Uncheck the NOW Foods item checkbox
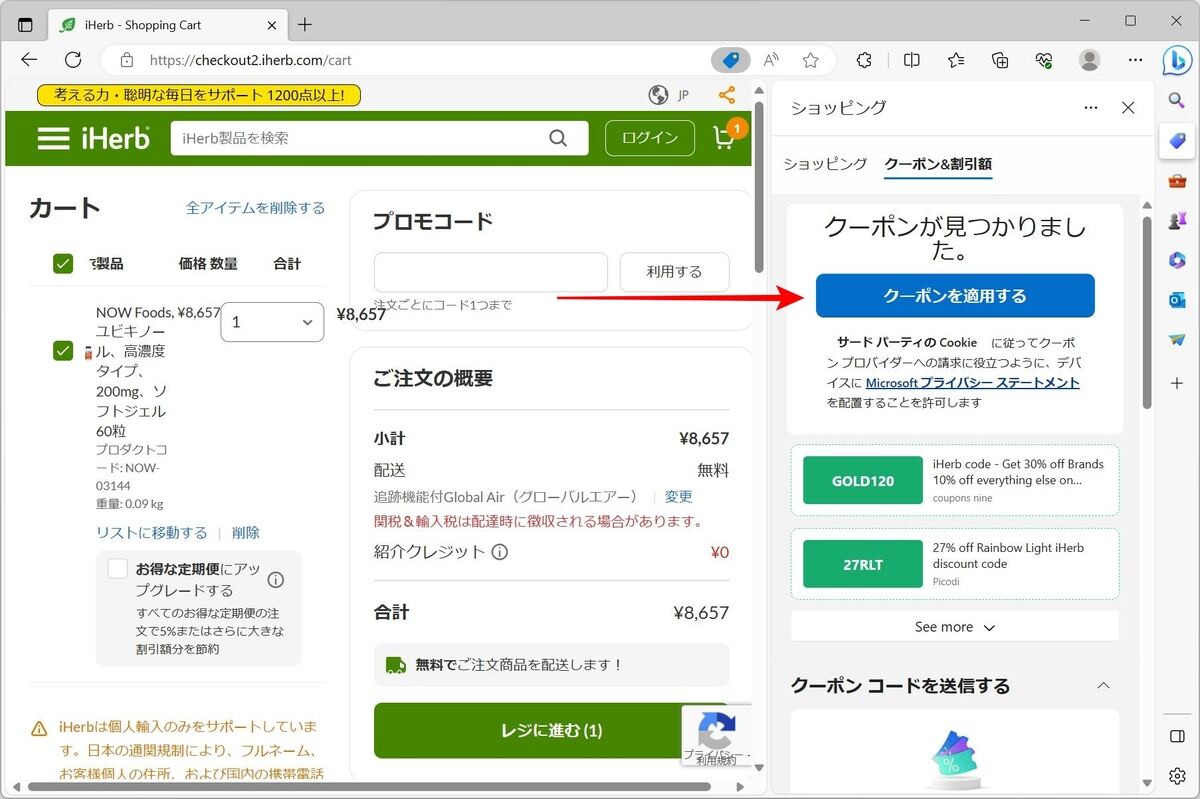 click(x=63, y=350)
